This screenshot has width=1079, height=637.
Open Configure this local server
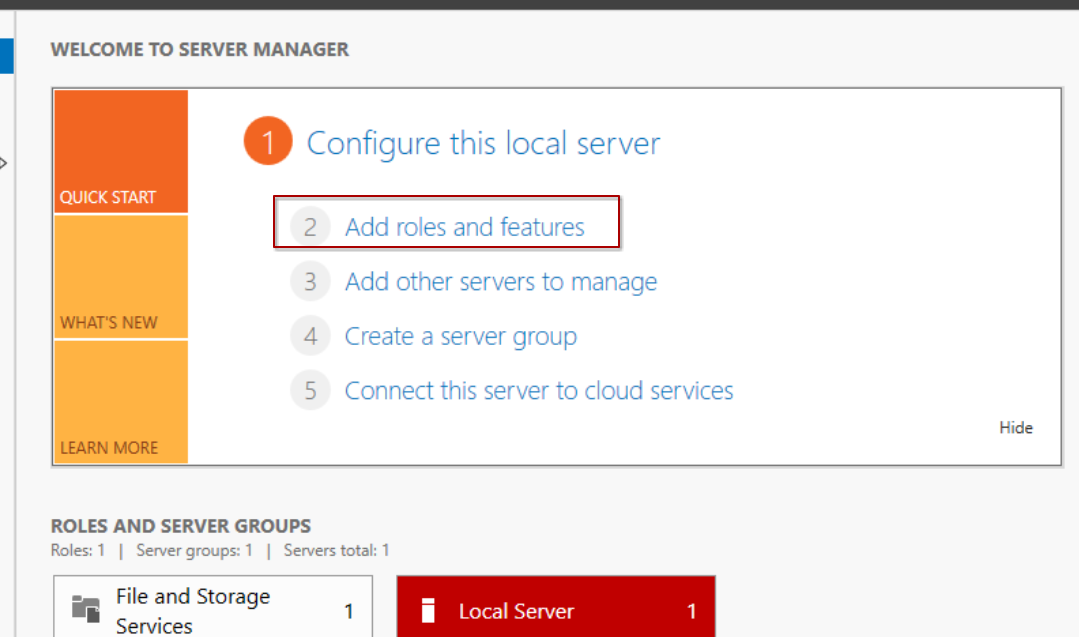(483, 143)
